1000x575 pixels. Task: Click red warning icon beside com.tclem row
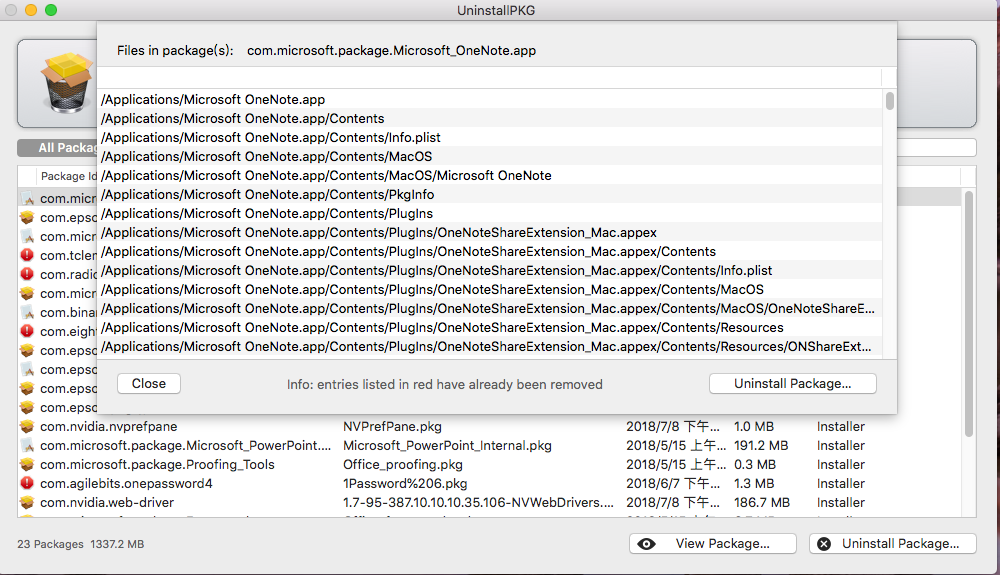tap(27, 255)
